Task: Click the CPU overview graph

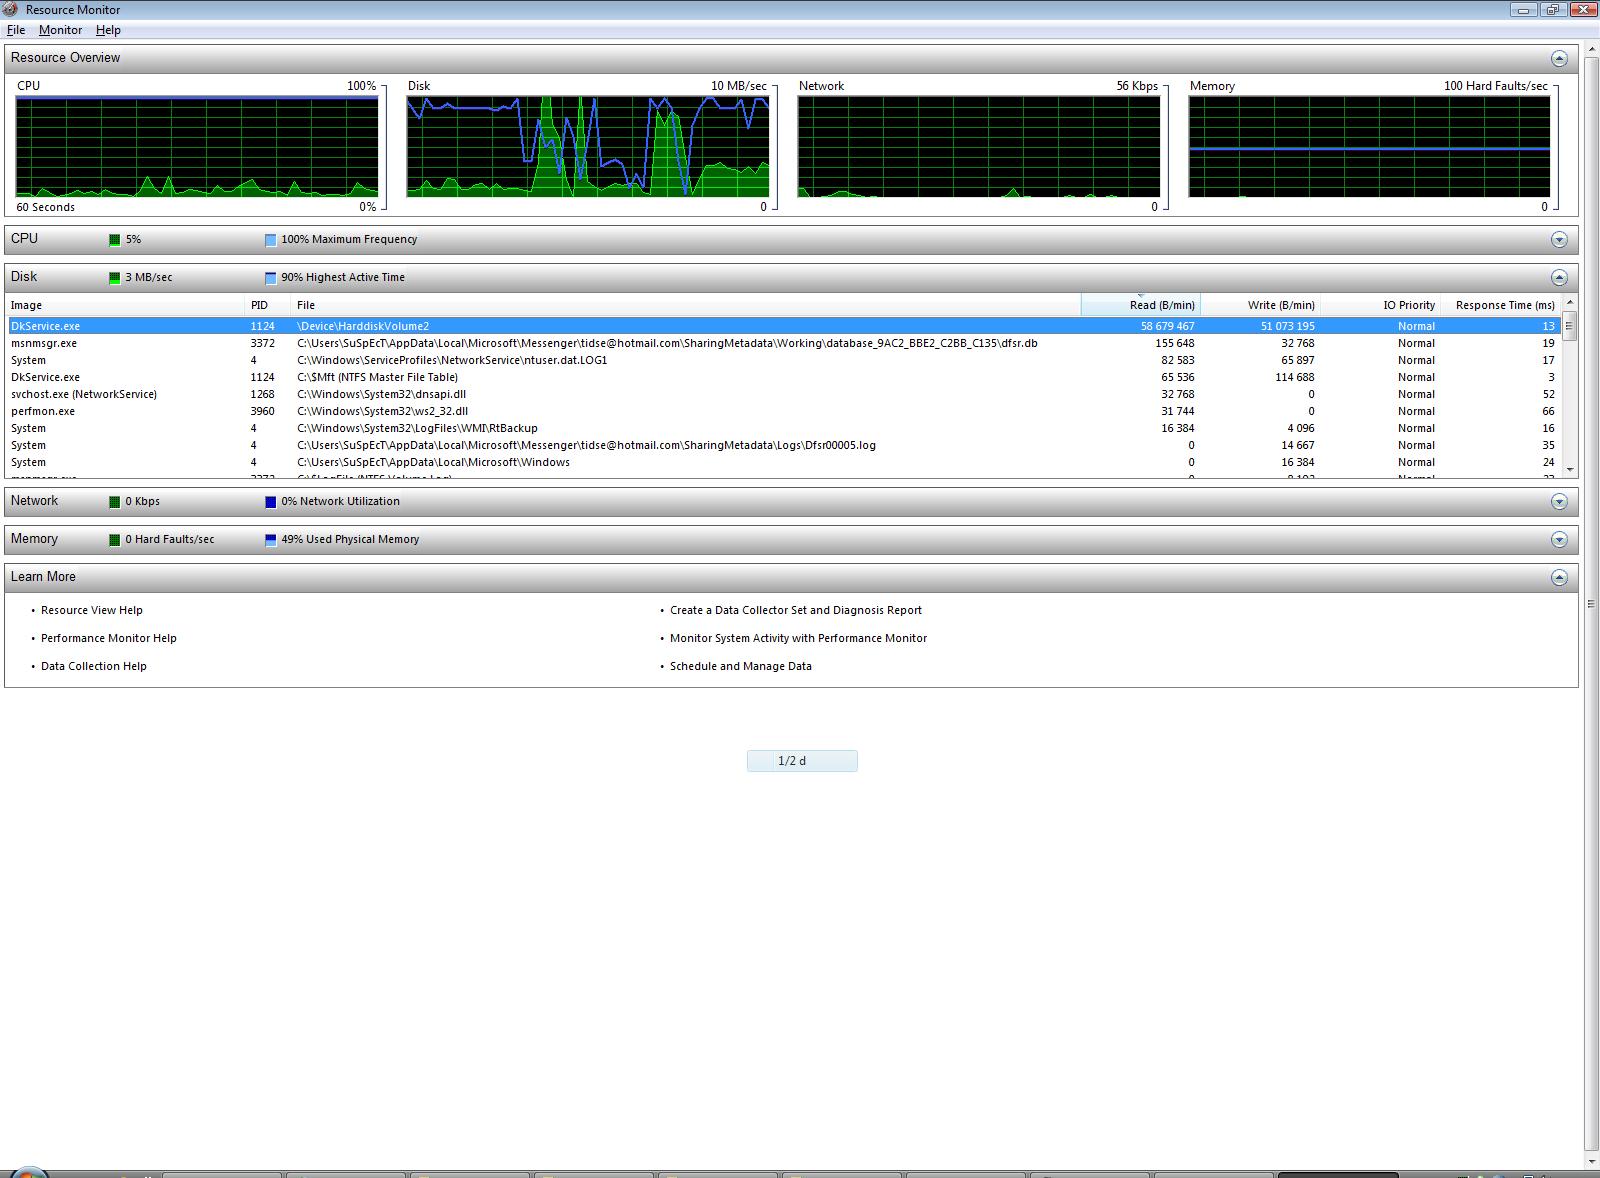Action: tap(197, 147)
